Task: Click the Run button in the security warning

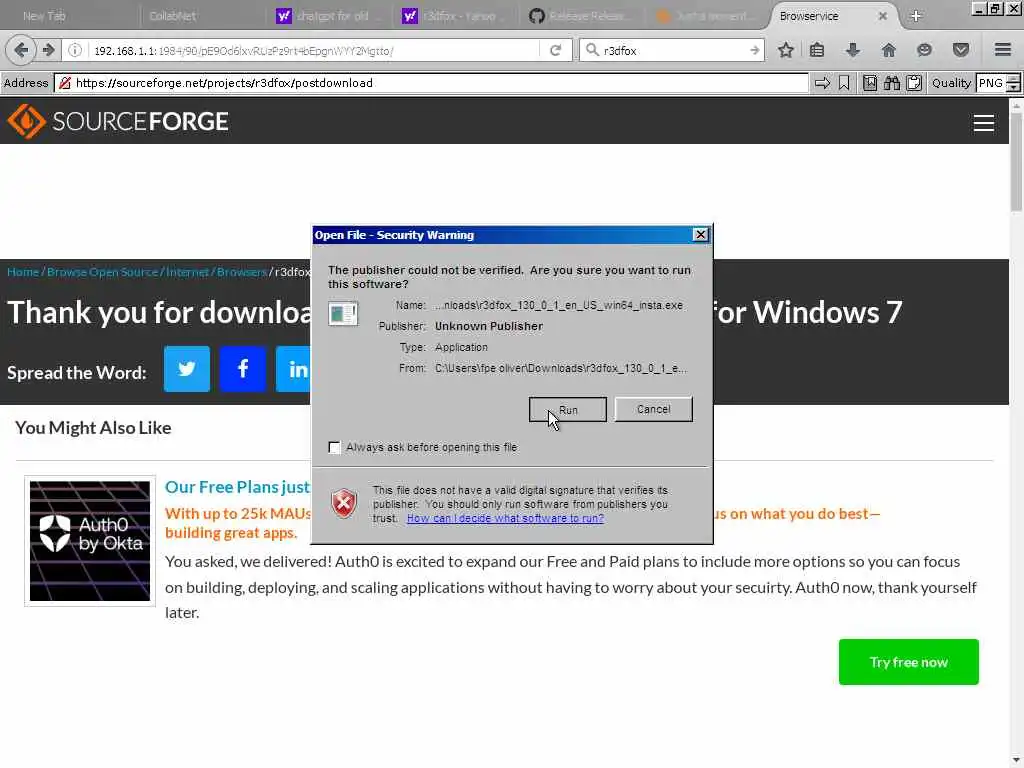Action: (568, 409)
